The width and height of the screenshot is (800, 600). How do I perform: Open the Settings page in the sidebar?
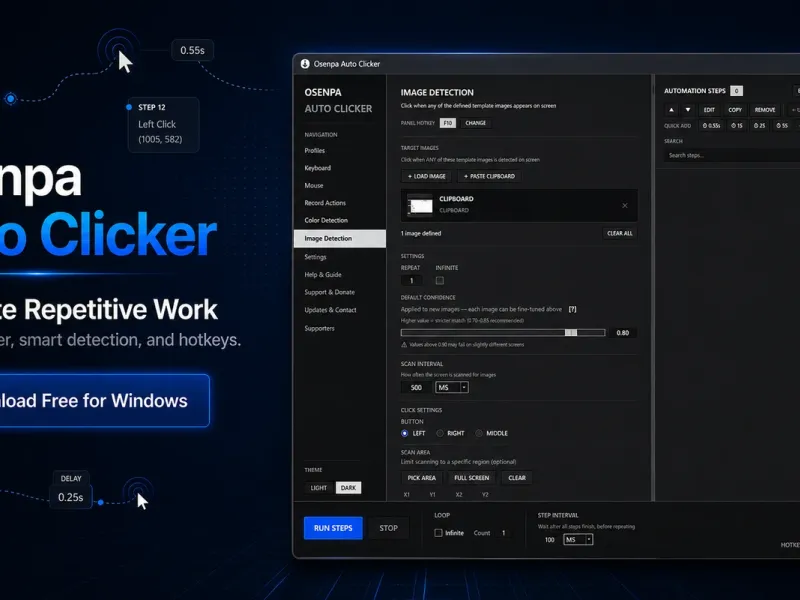[315, 257]
